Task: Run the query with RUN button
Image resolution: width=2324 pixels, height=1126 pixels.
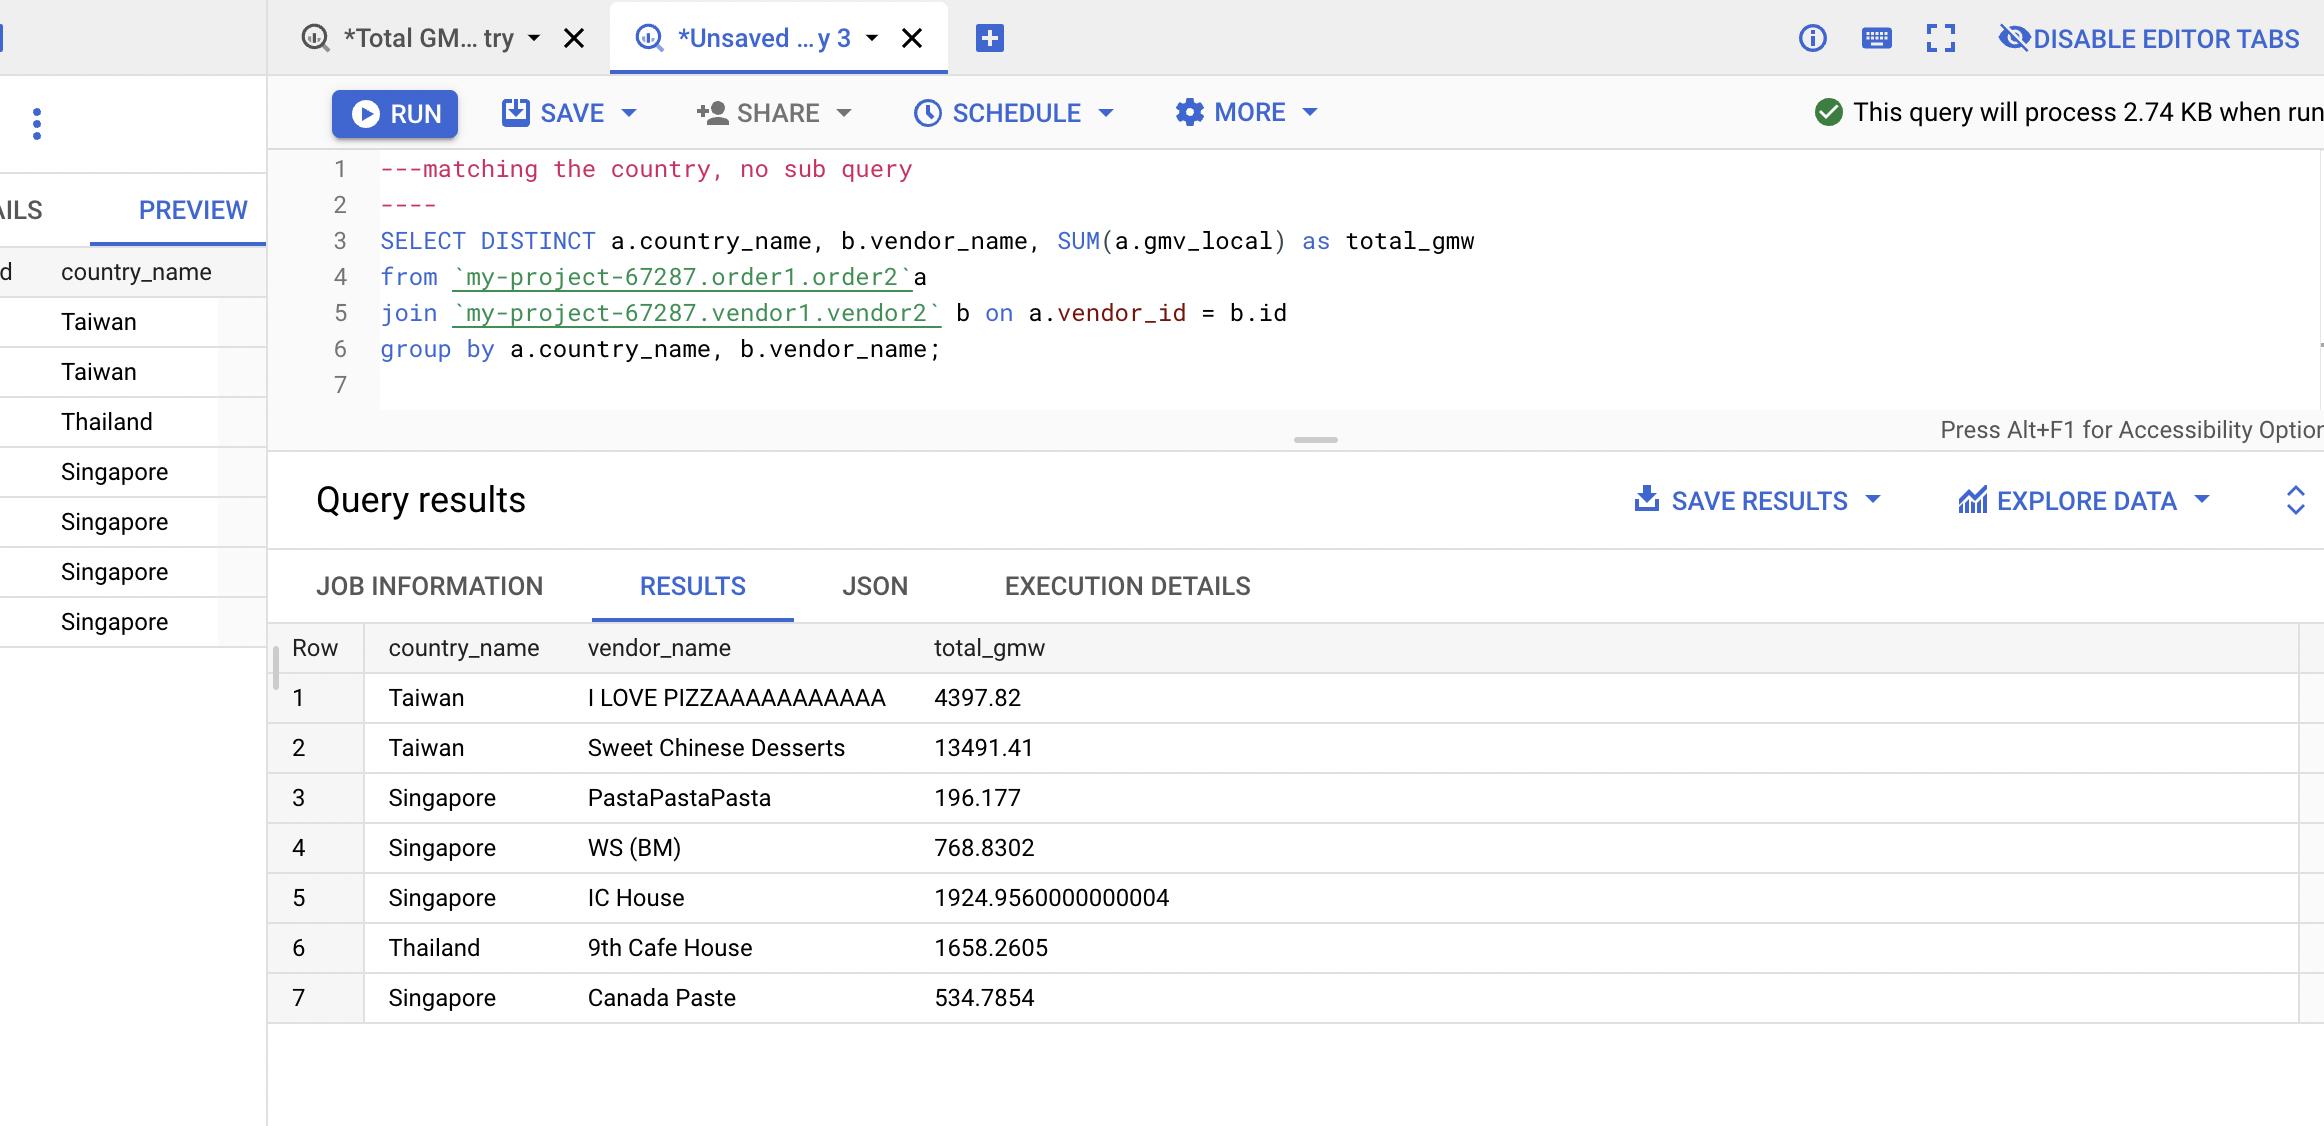Action: coord(395,114)
